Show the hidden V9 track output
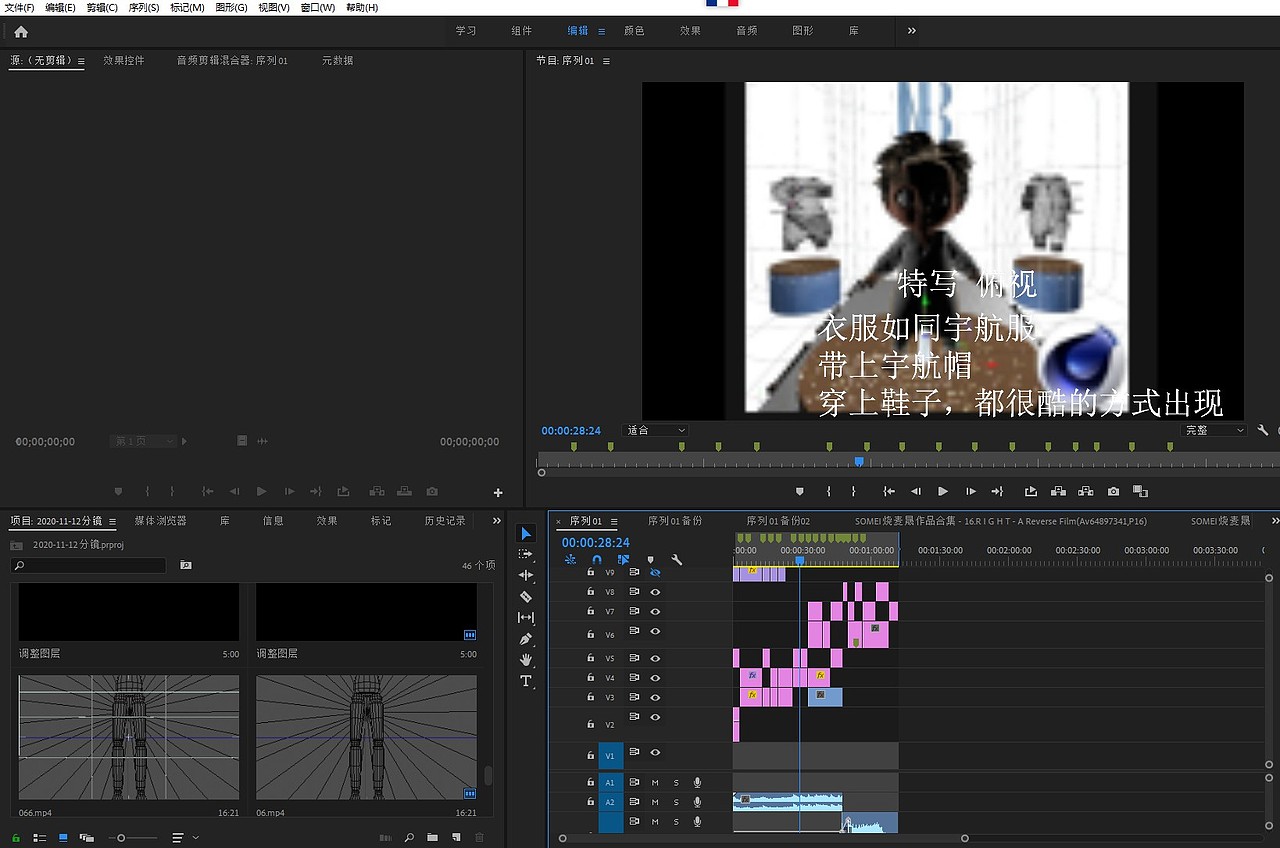 tap(655, 572)
